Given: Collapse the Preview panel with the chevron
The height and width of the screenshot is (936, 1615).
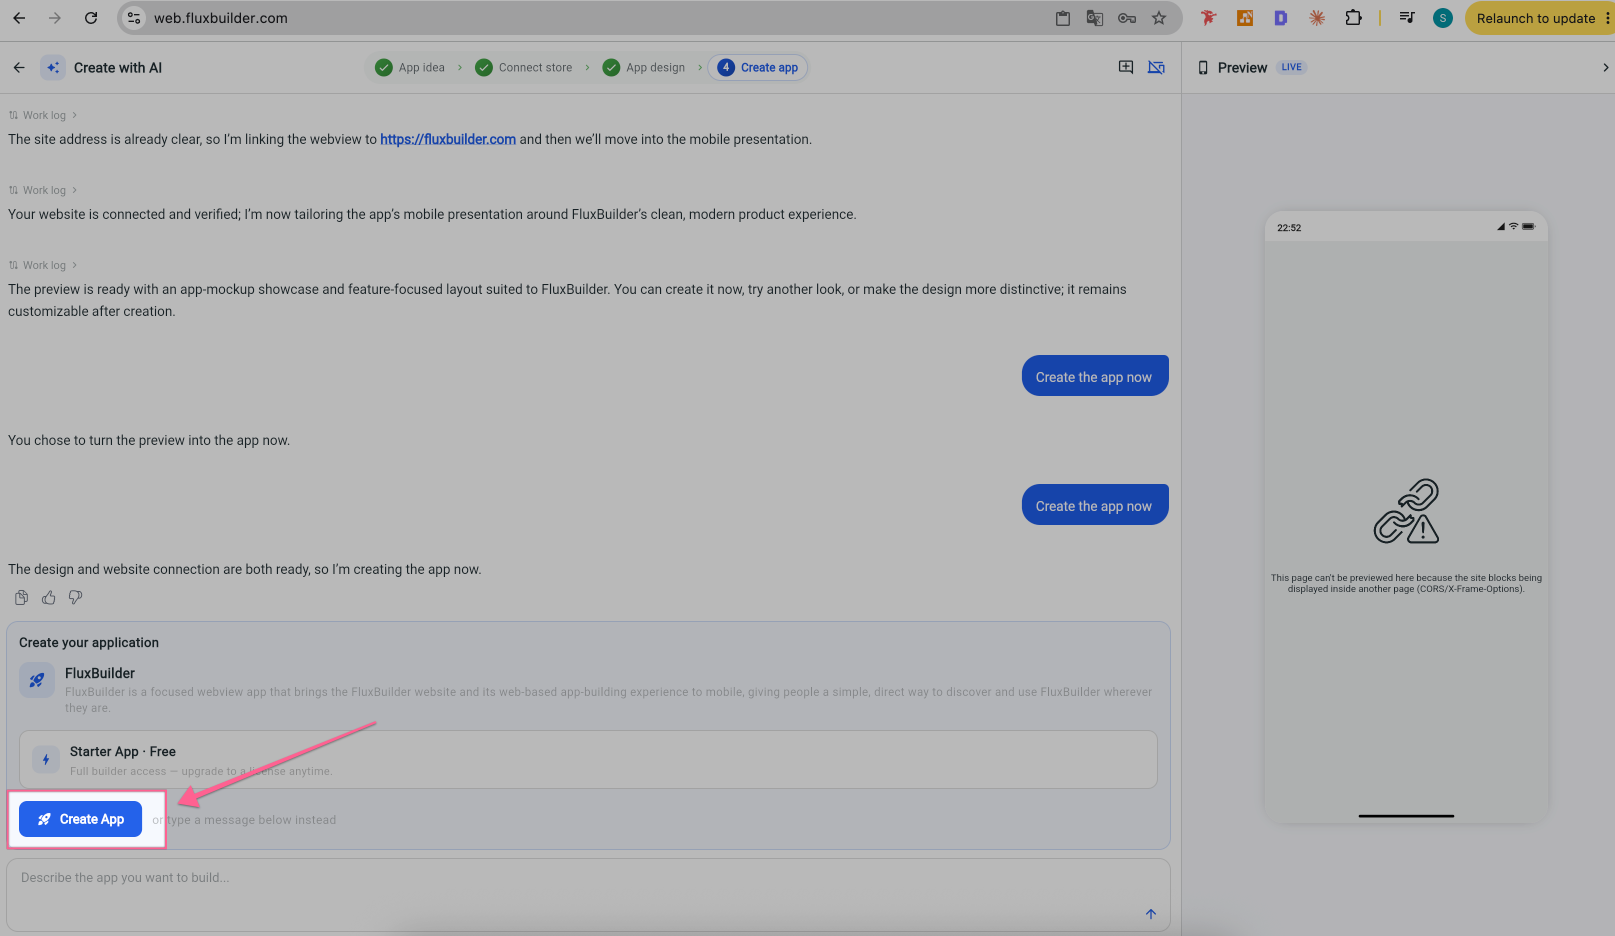Looking at the screenshot, I should pos(1605,67).
